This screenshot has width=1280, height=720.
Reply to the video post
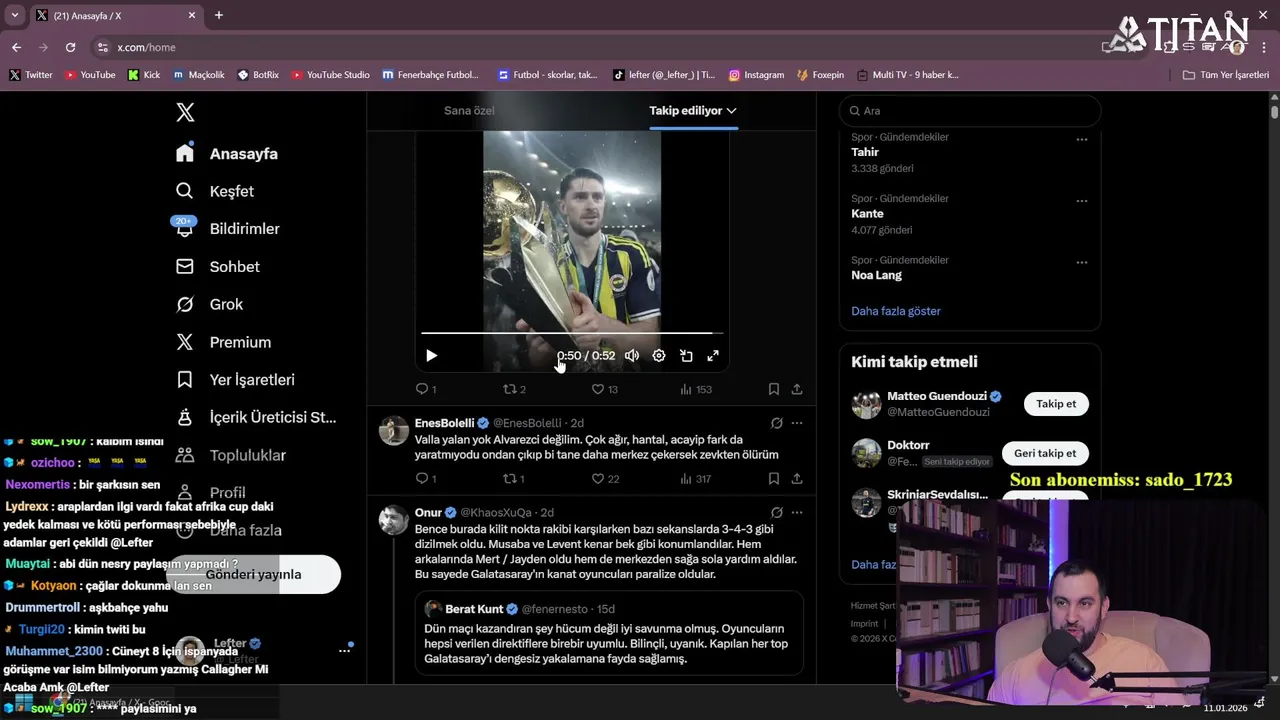click(x=426, y=389)
